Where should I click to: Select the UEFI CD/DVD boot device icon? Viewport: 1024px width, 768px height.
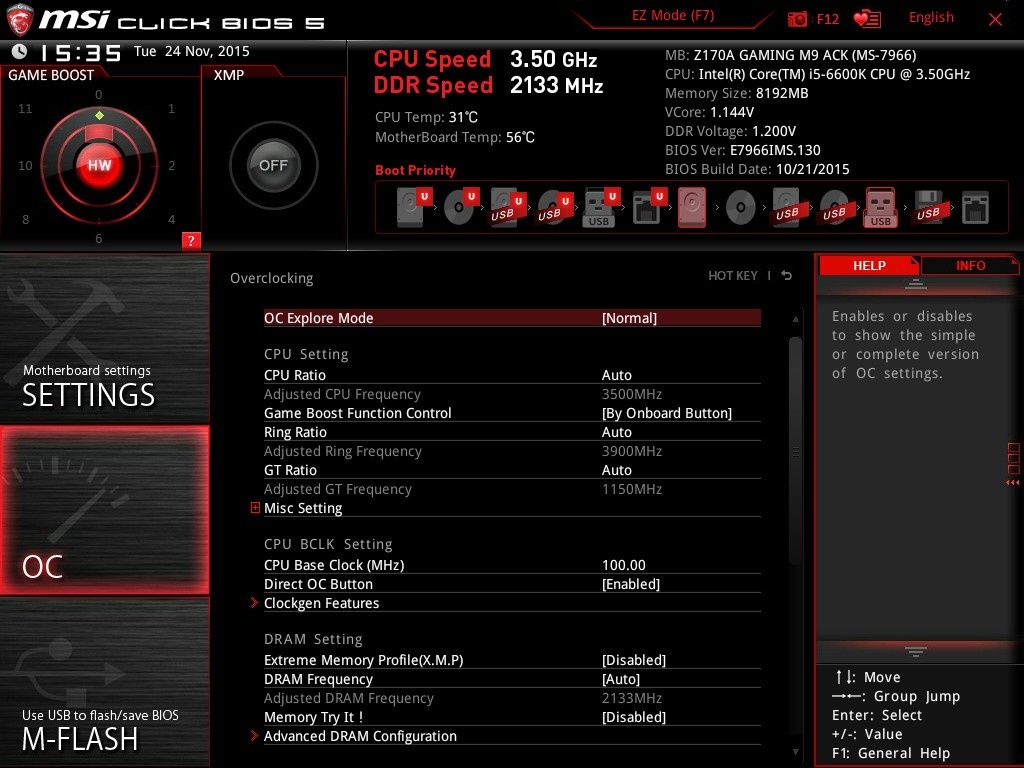(461, 207)
